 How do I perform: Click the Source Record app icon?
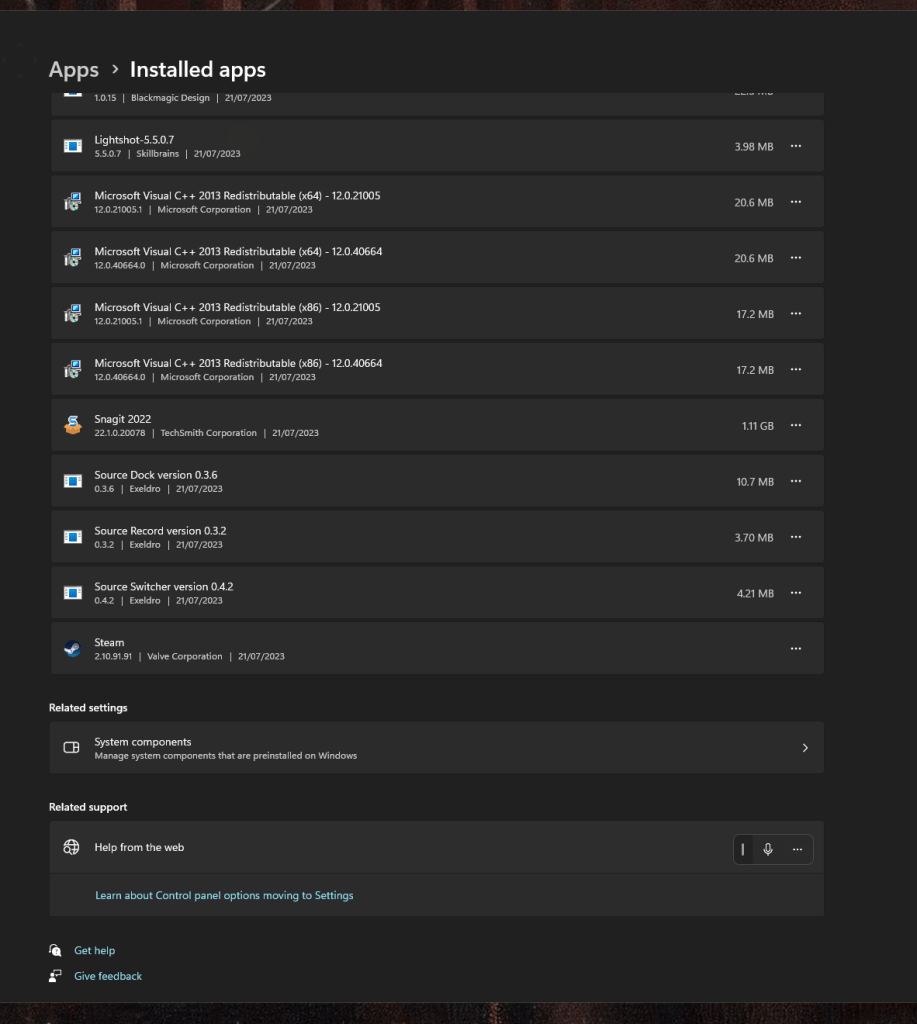72,537
